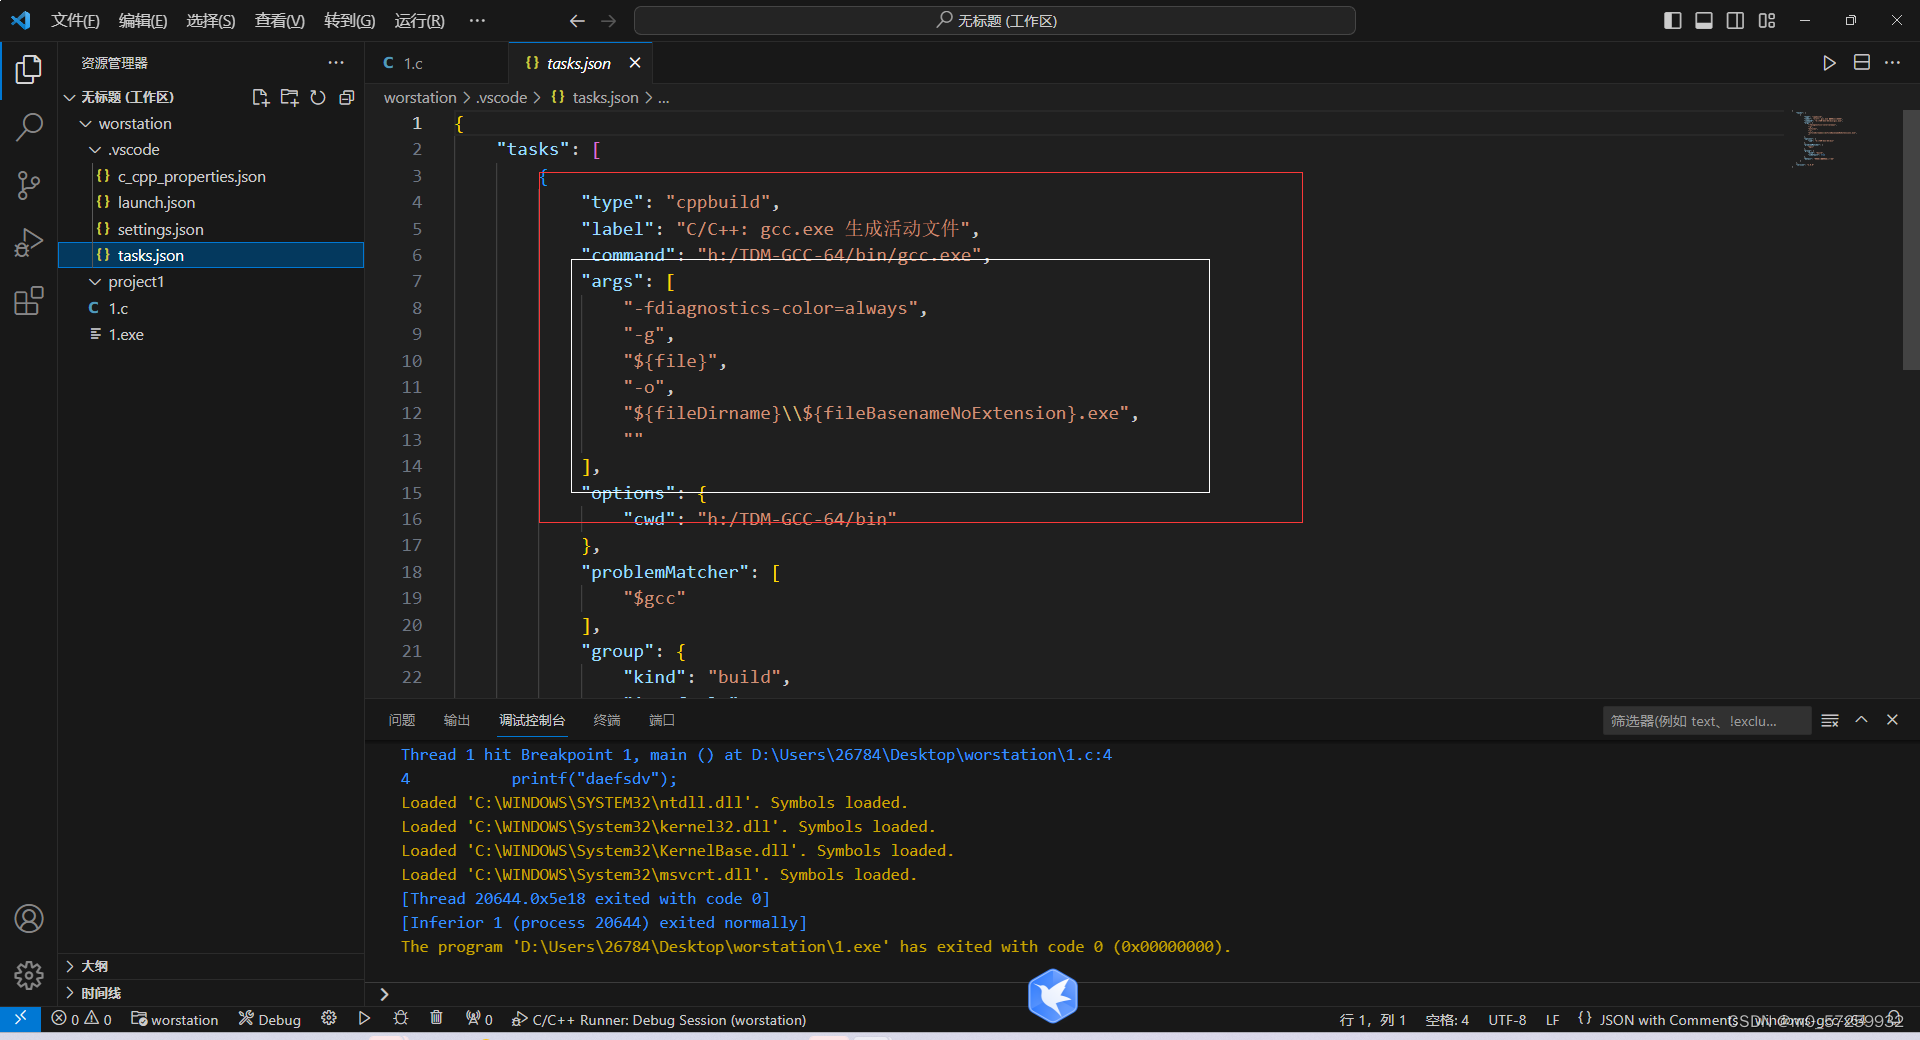Open the Source Control view
1920x1040 pixels.
coord(29,185)
